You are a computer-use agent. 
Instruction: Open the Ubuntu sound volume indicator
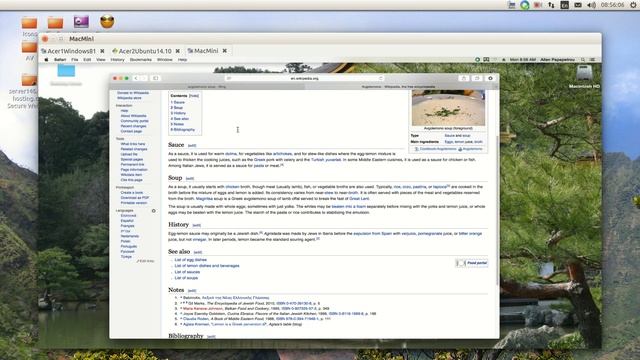click(x=591, y=5)
